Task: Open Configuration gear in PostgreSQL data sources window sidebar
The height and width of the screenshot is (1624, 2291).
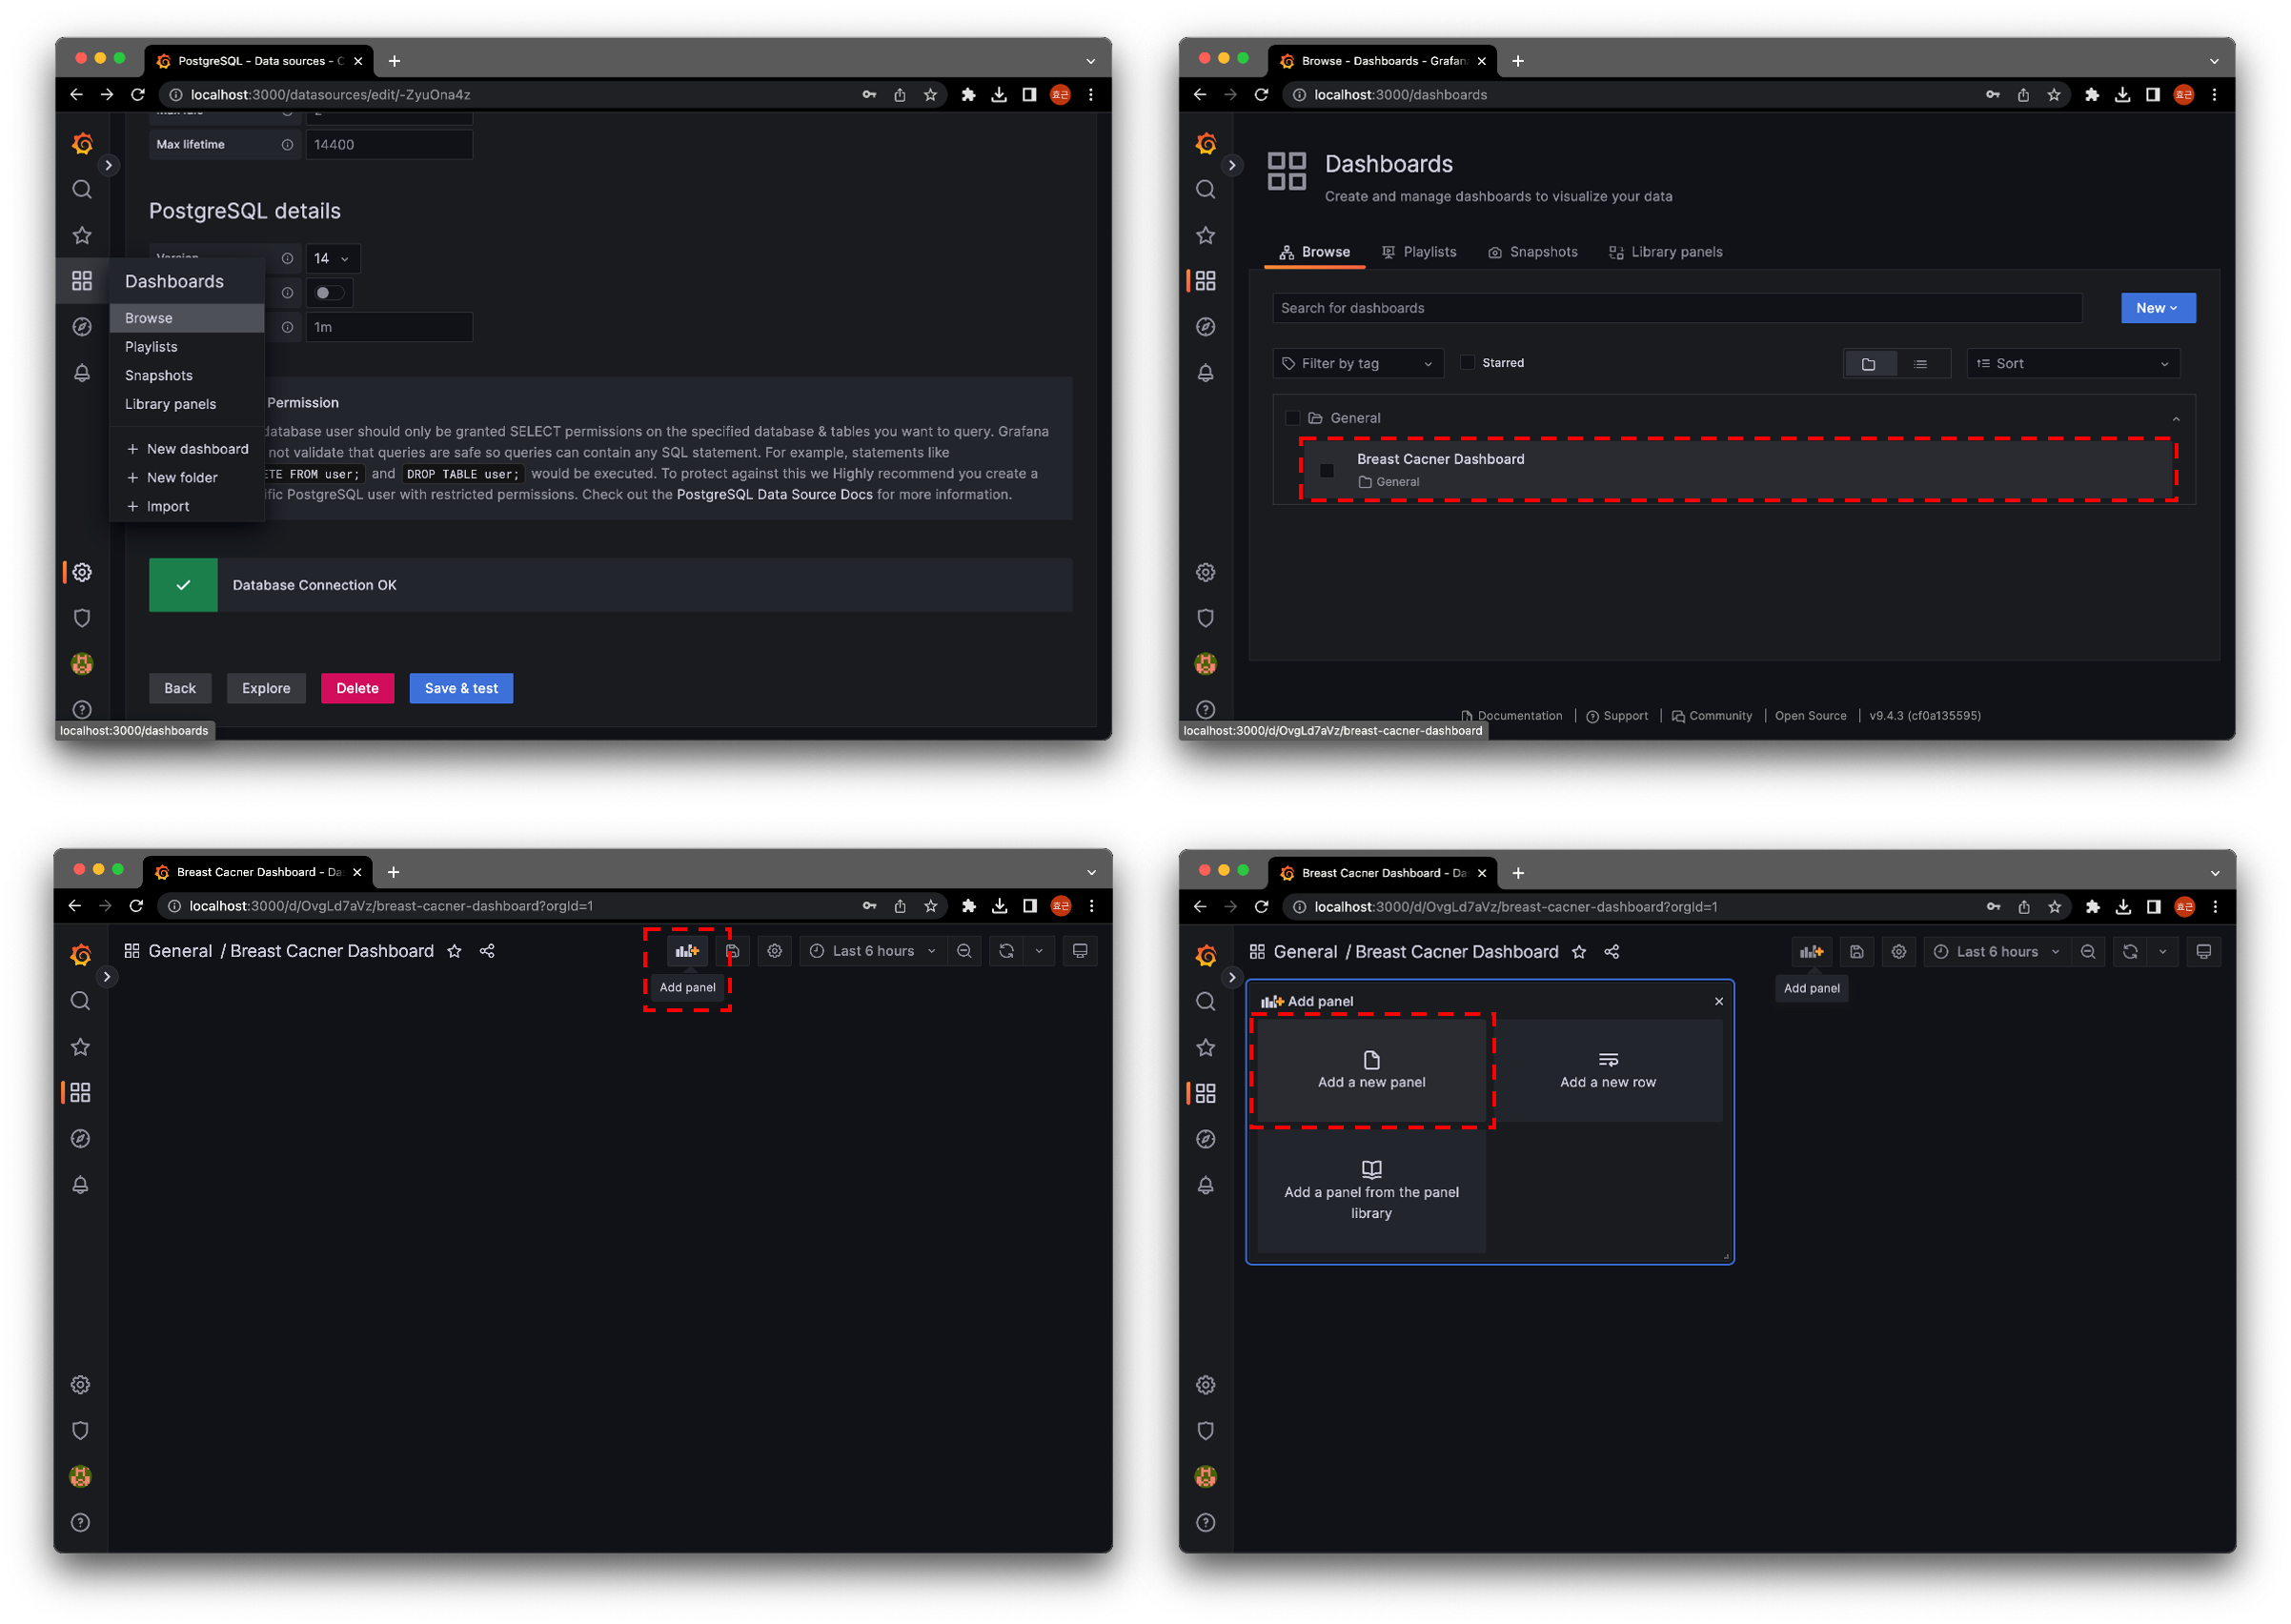Action: click(x=82, y=572)
